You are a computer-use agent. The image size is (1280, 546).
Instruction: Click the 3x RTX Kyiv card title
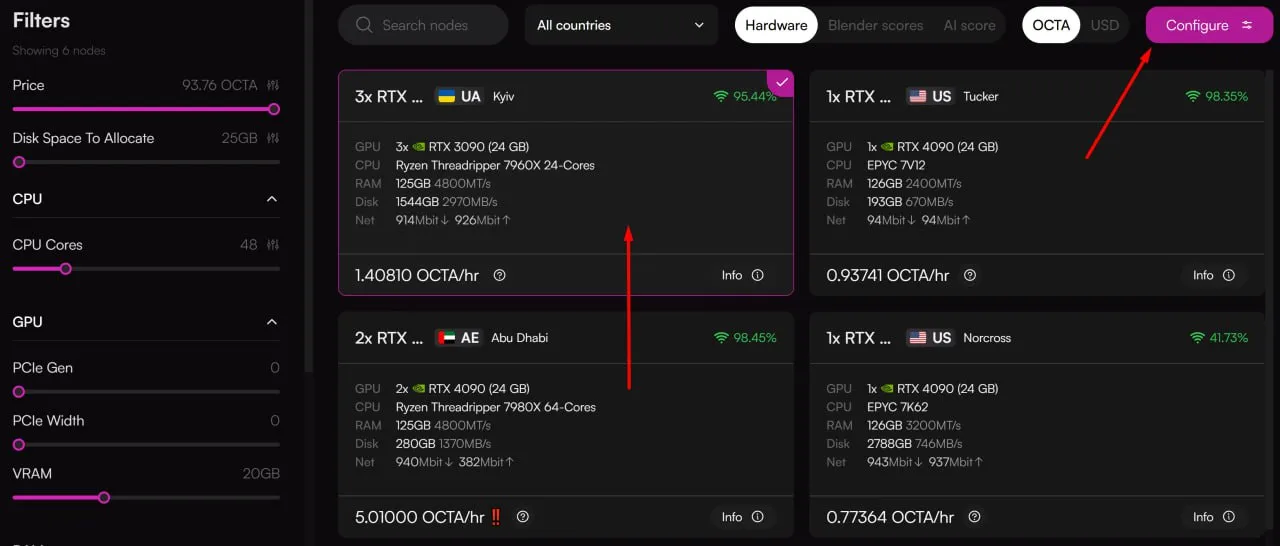point(387,96)
